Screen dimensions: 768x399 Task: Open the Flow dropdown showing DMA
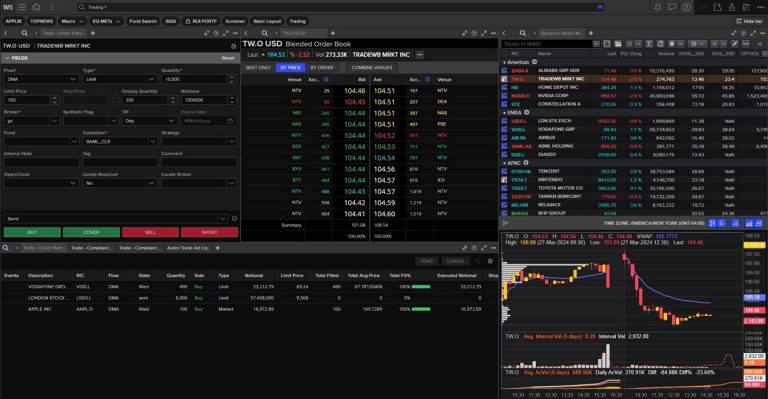click(x=40, y=79)
